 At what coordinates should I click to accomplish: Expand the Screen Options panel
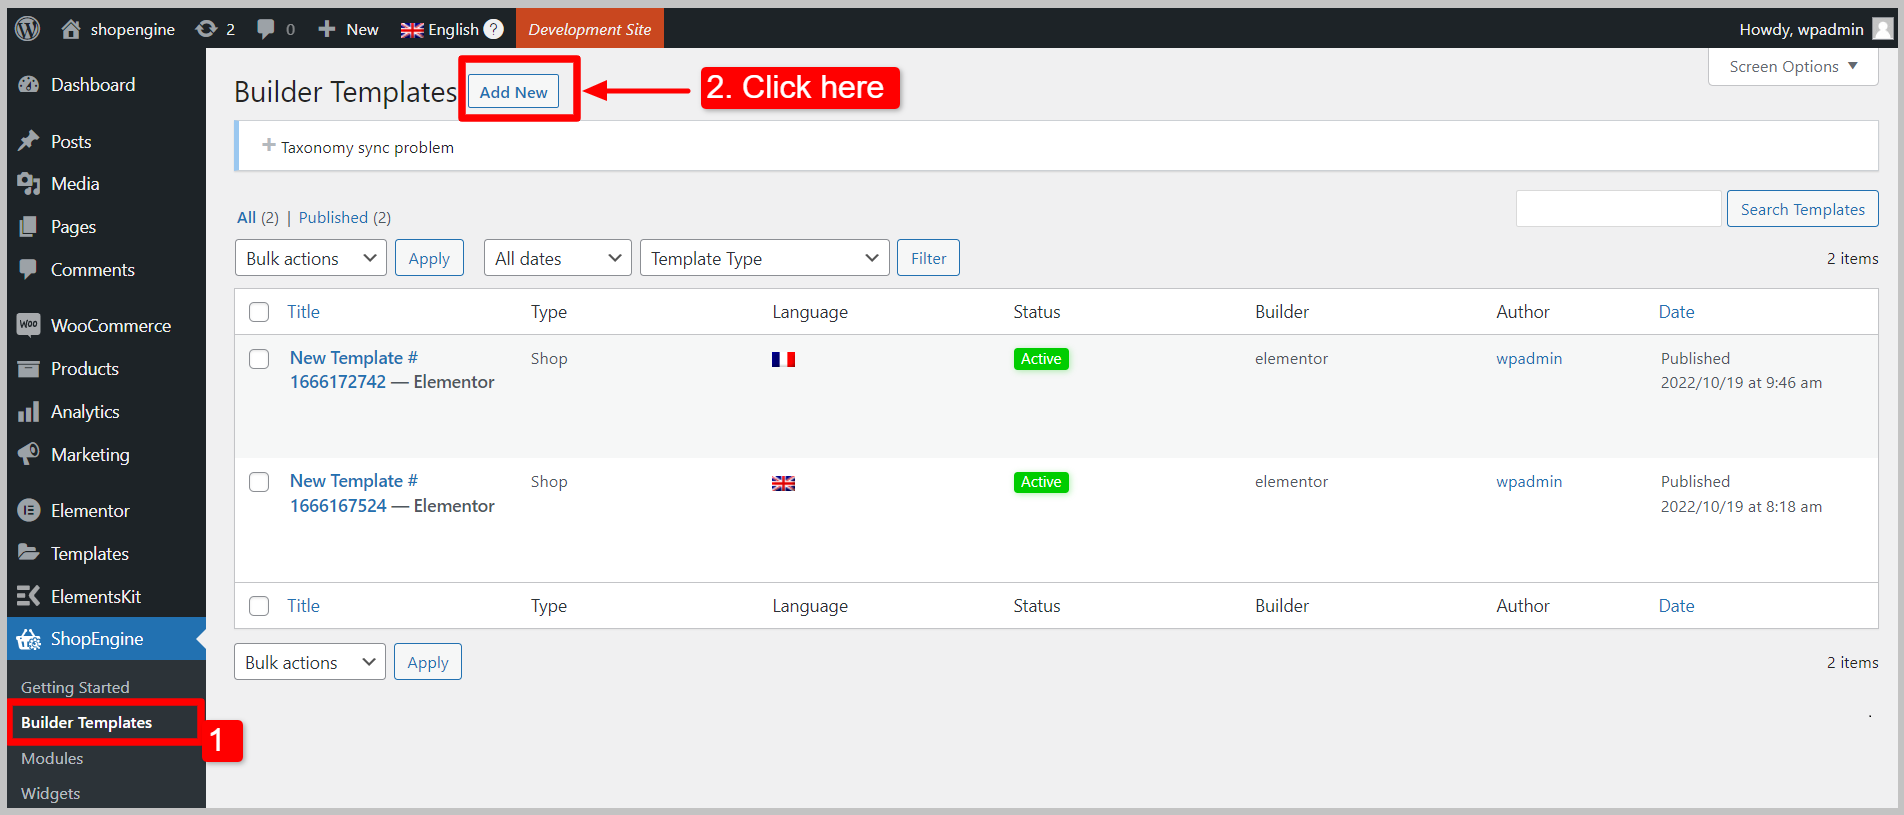click(1793, 67)
